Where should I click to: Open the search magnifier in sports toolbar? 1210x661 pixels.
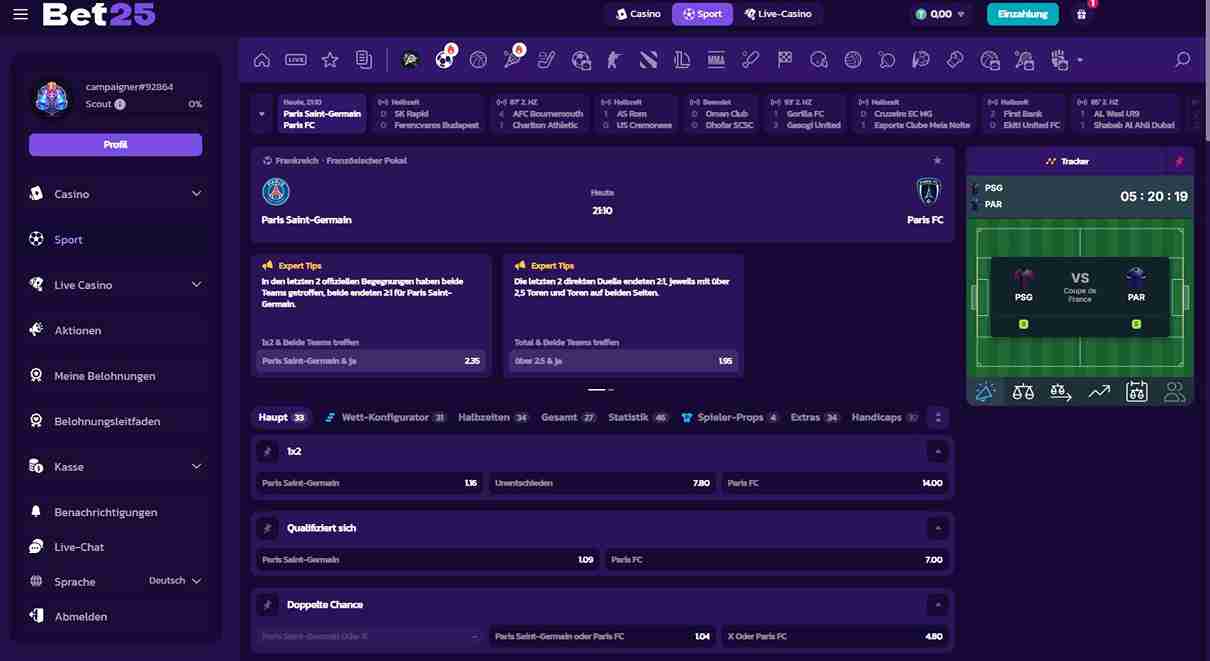click(1183, 60)
